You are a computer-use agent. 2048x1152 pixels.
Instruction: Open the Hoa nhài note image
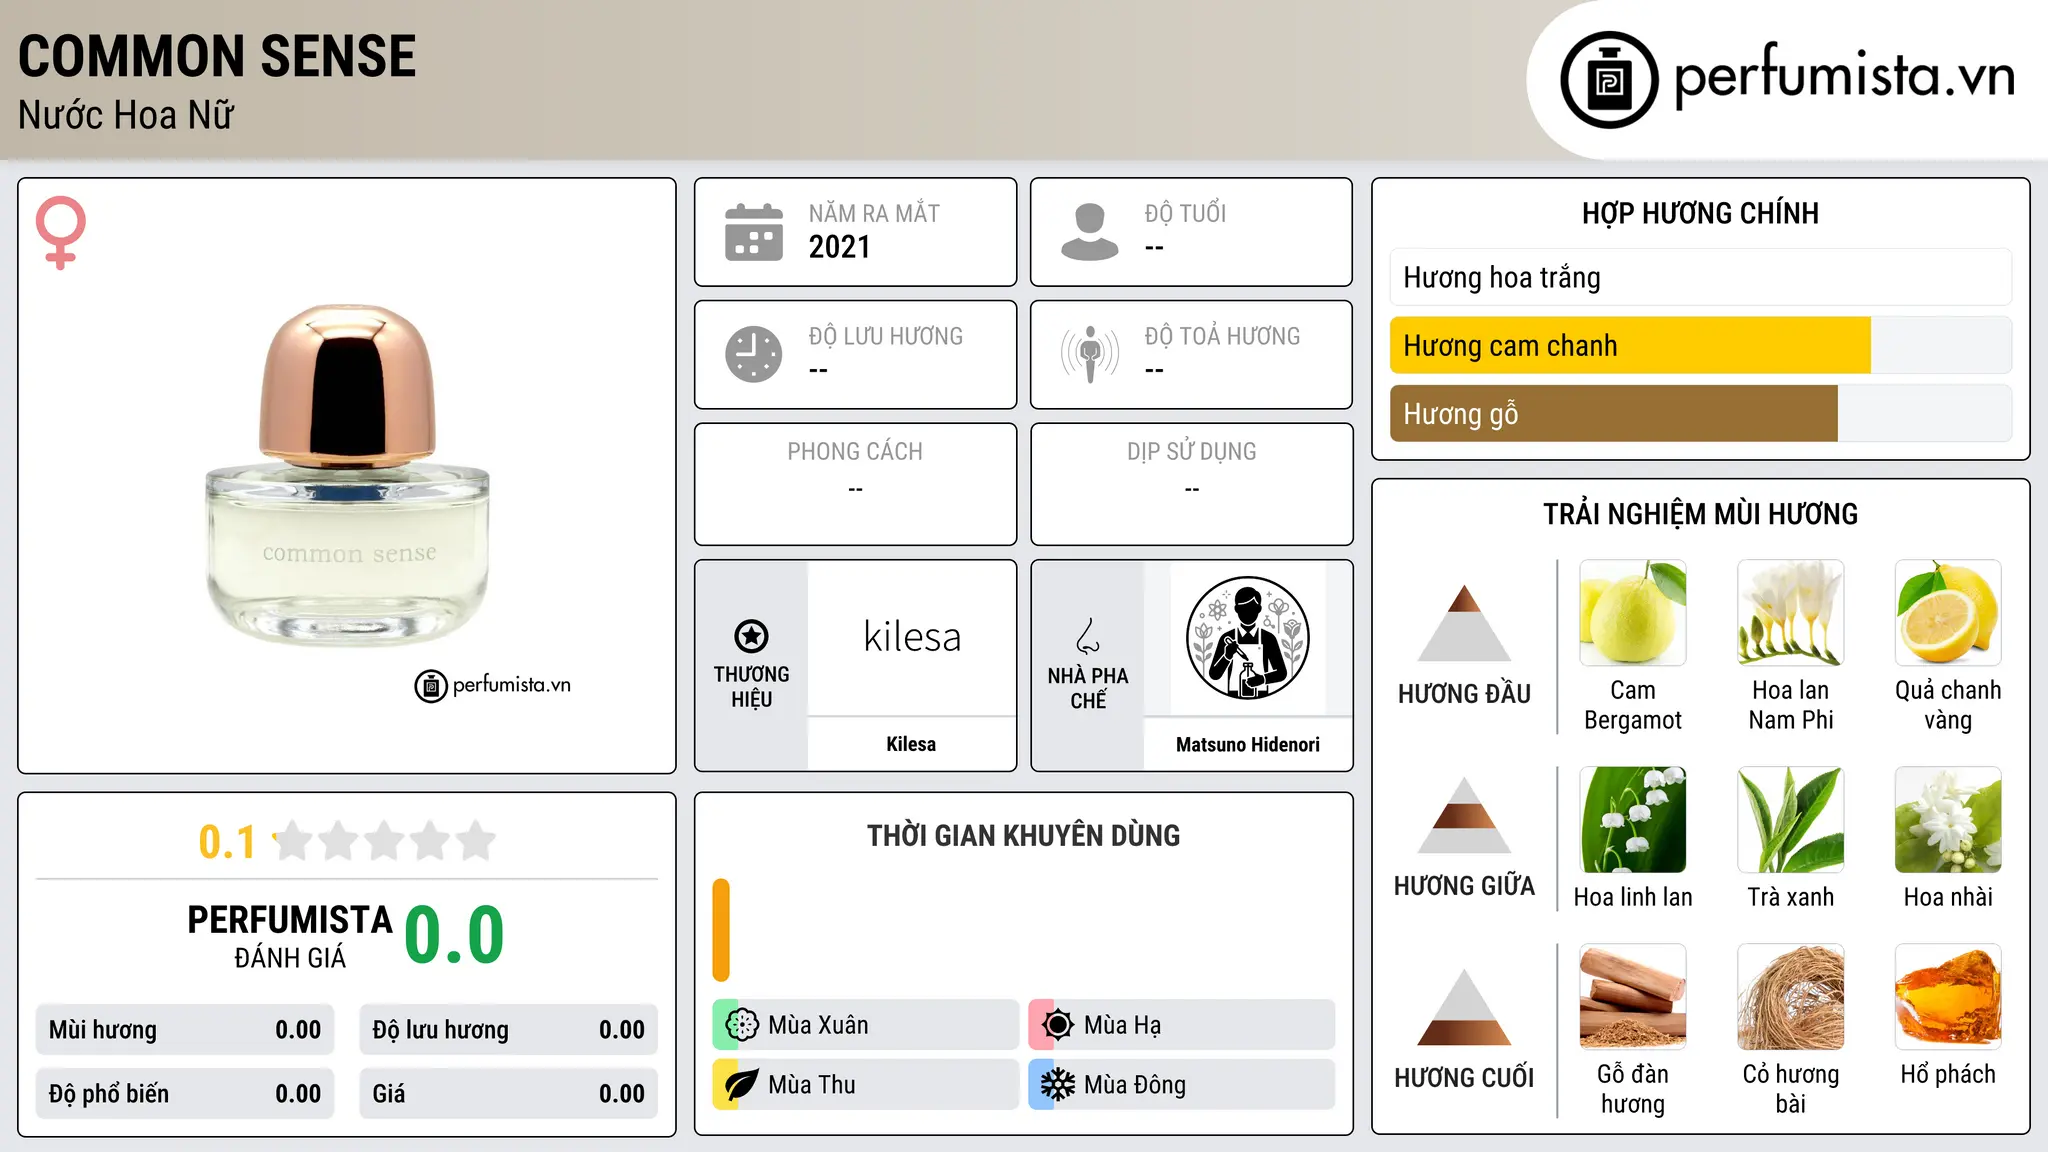(1948, 820)
